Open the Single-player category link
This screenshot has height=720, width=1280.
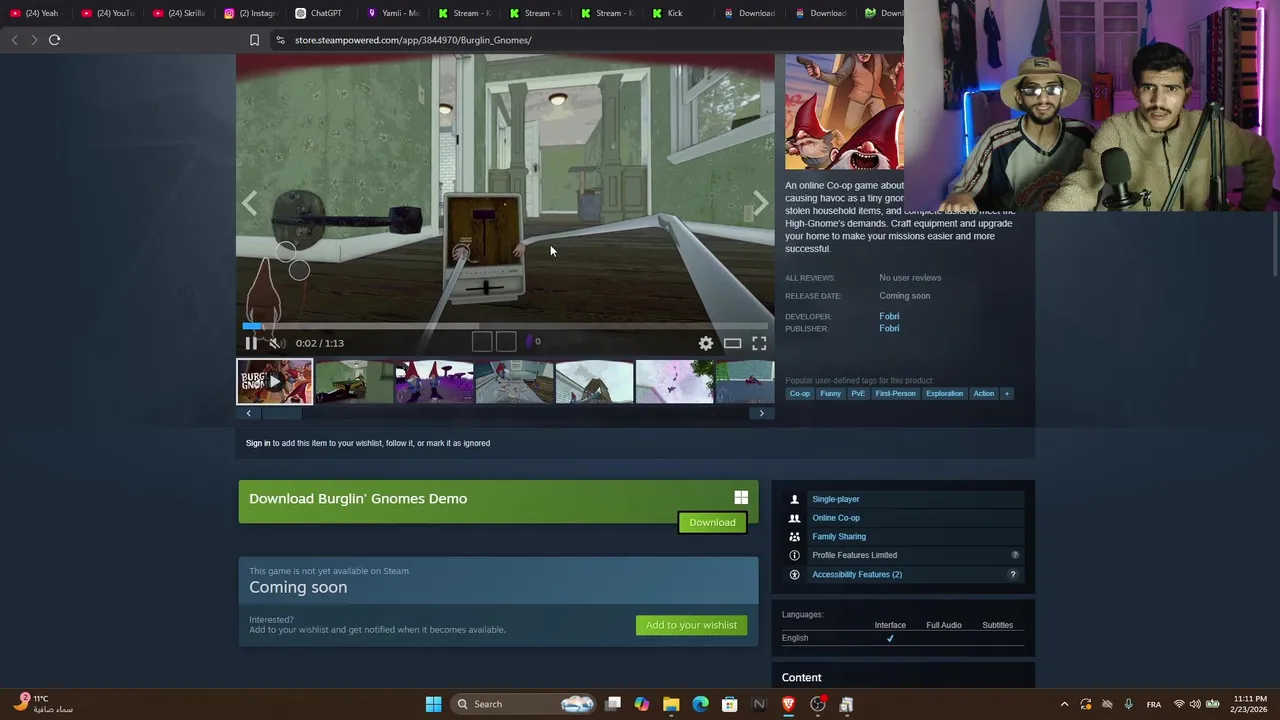(836, 499)
